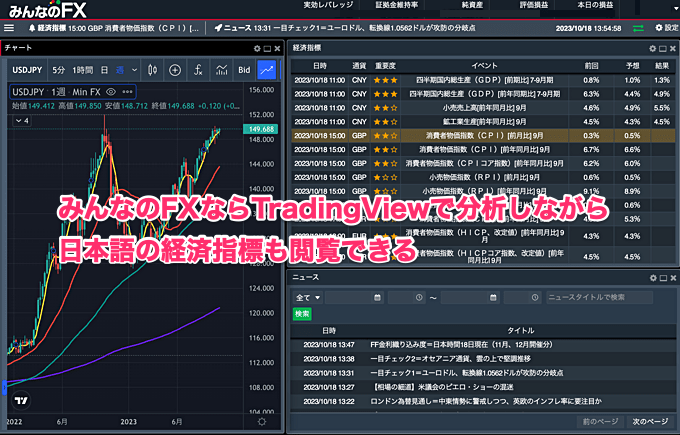680x435 pixels.
Task: Click the compare symbol plus icon
Action: (175, 70)
